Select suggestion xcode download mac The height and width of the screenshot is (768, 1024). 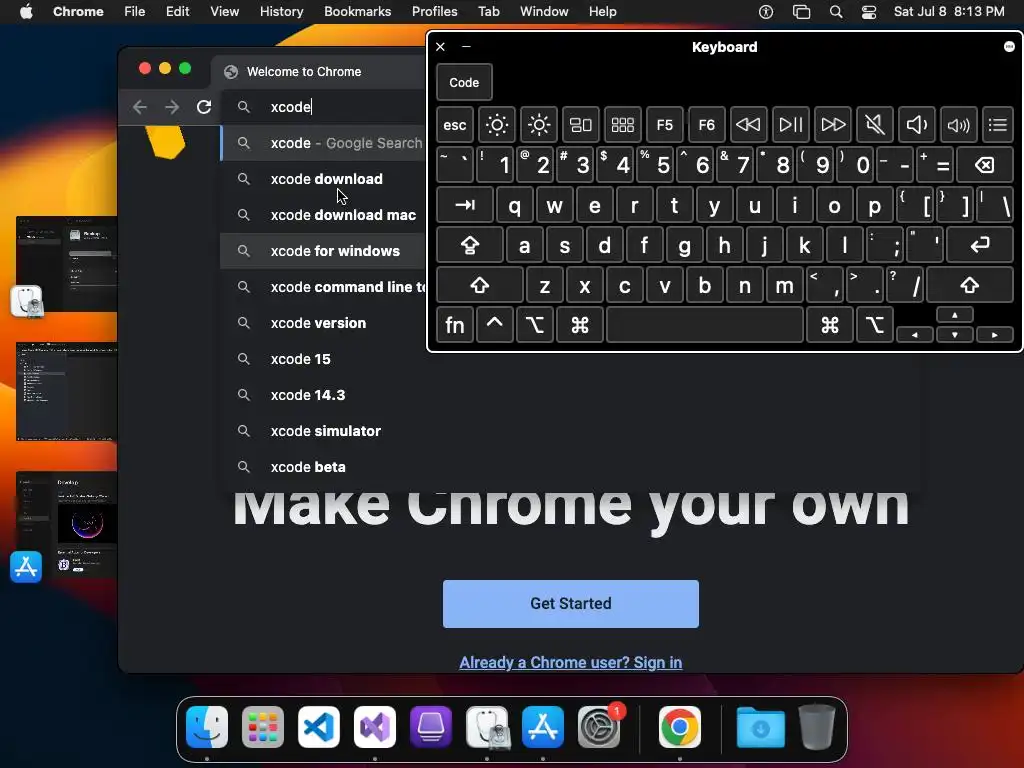324,215
